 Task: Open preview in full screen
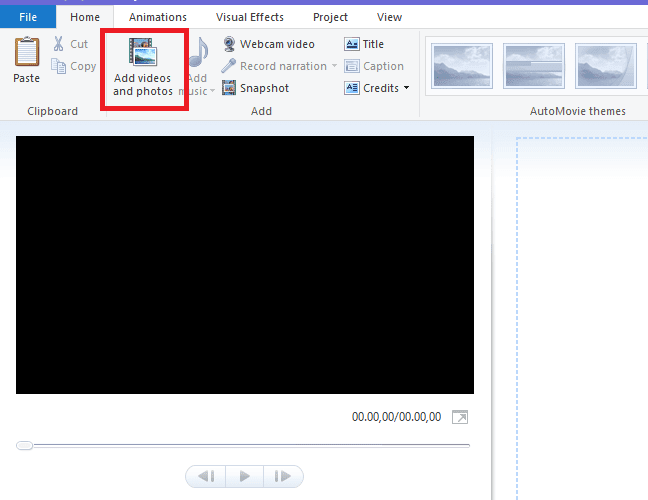[460, 417]
